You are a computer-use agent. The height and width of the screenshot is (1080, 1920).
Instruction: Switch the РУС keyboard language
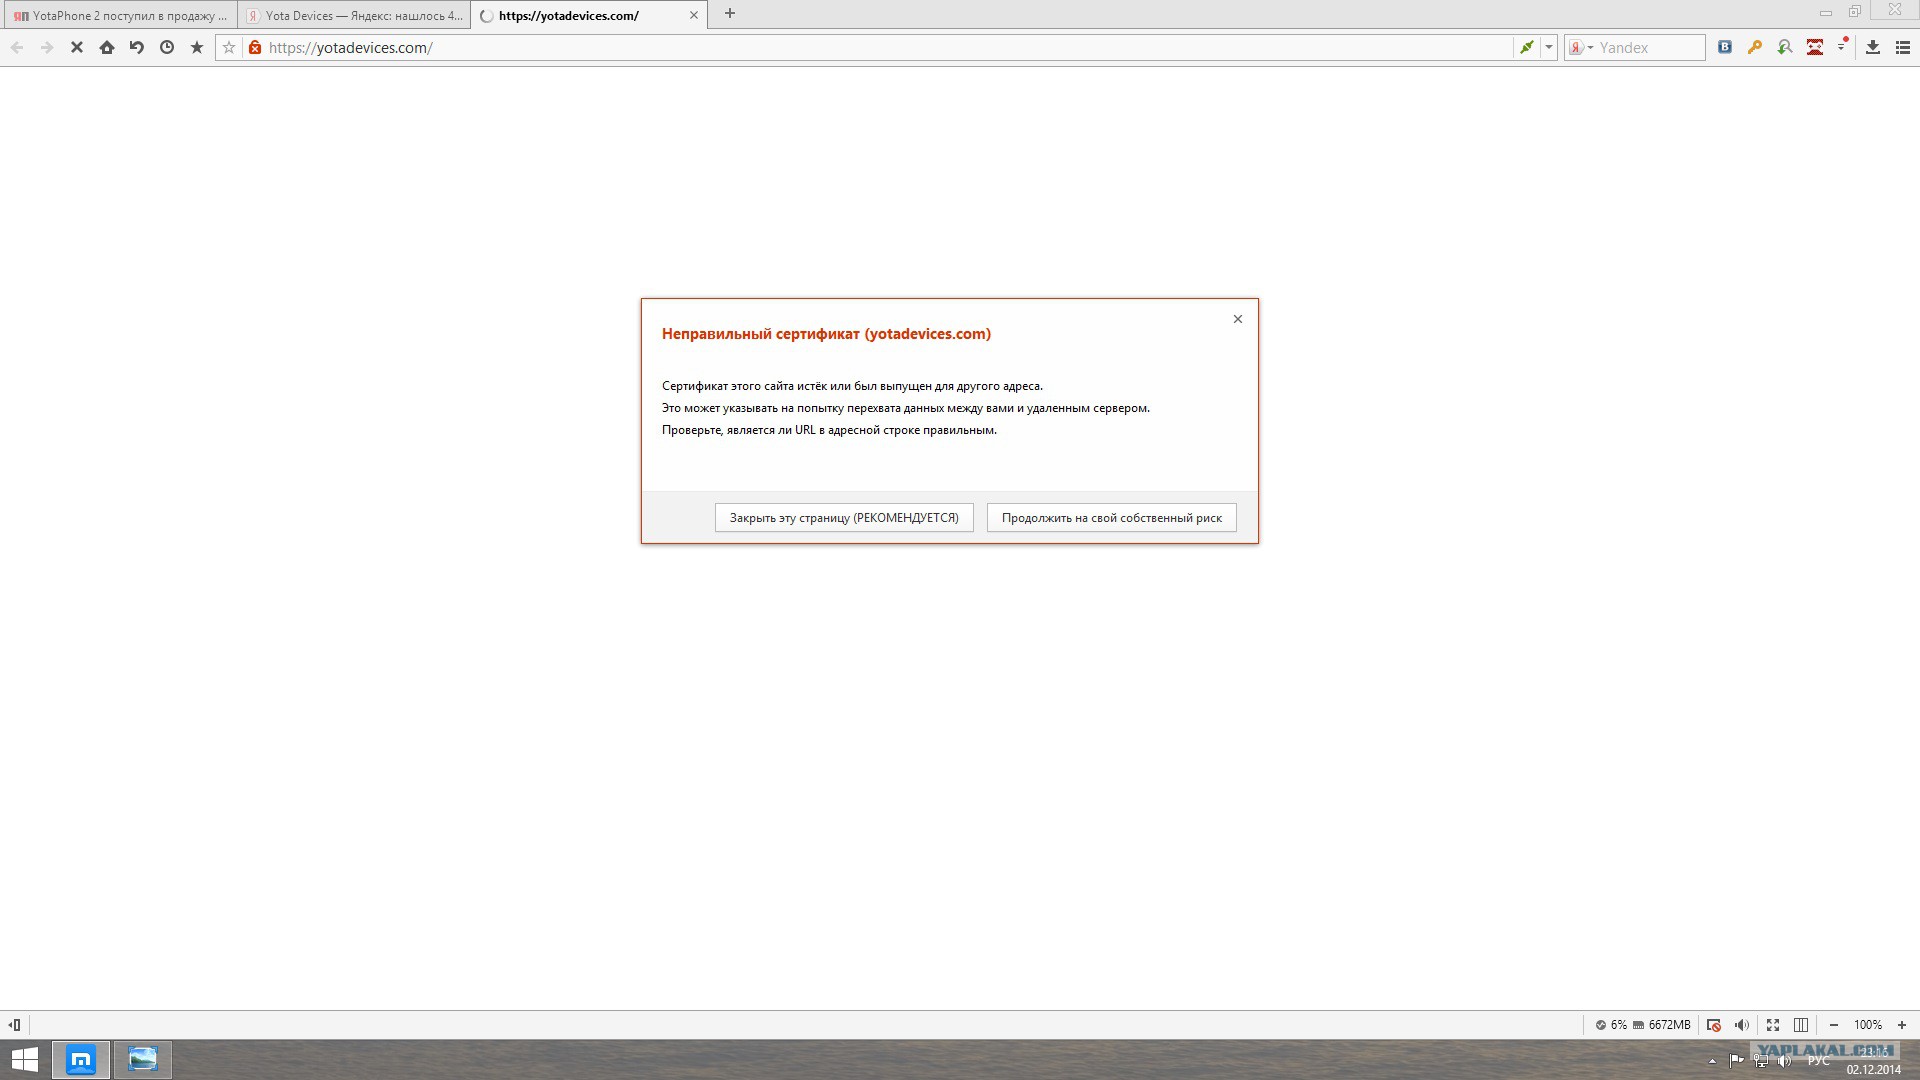pos(1818,1061)
